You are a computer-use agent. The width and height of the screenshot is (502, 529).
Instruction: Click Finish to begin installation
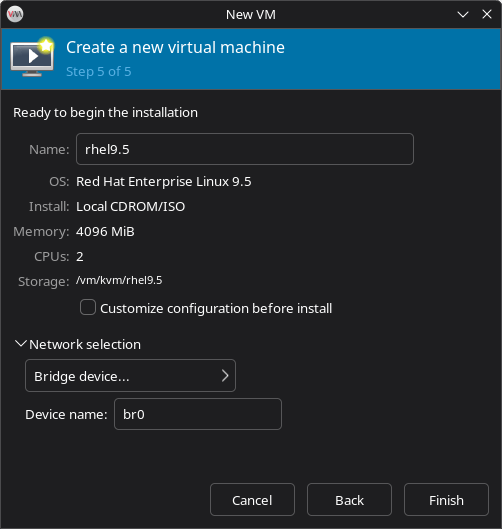pos(446,500)
